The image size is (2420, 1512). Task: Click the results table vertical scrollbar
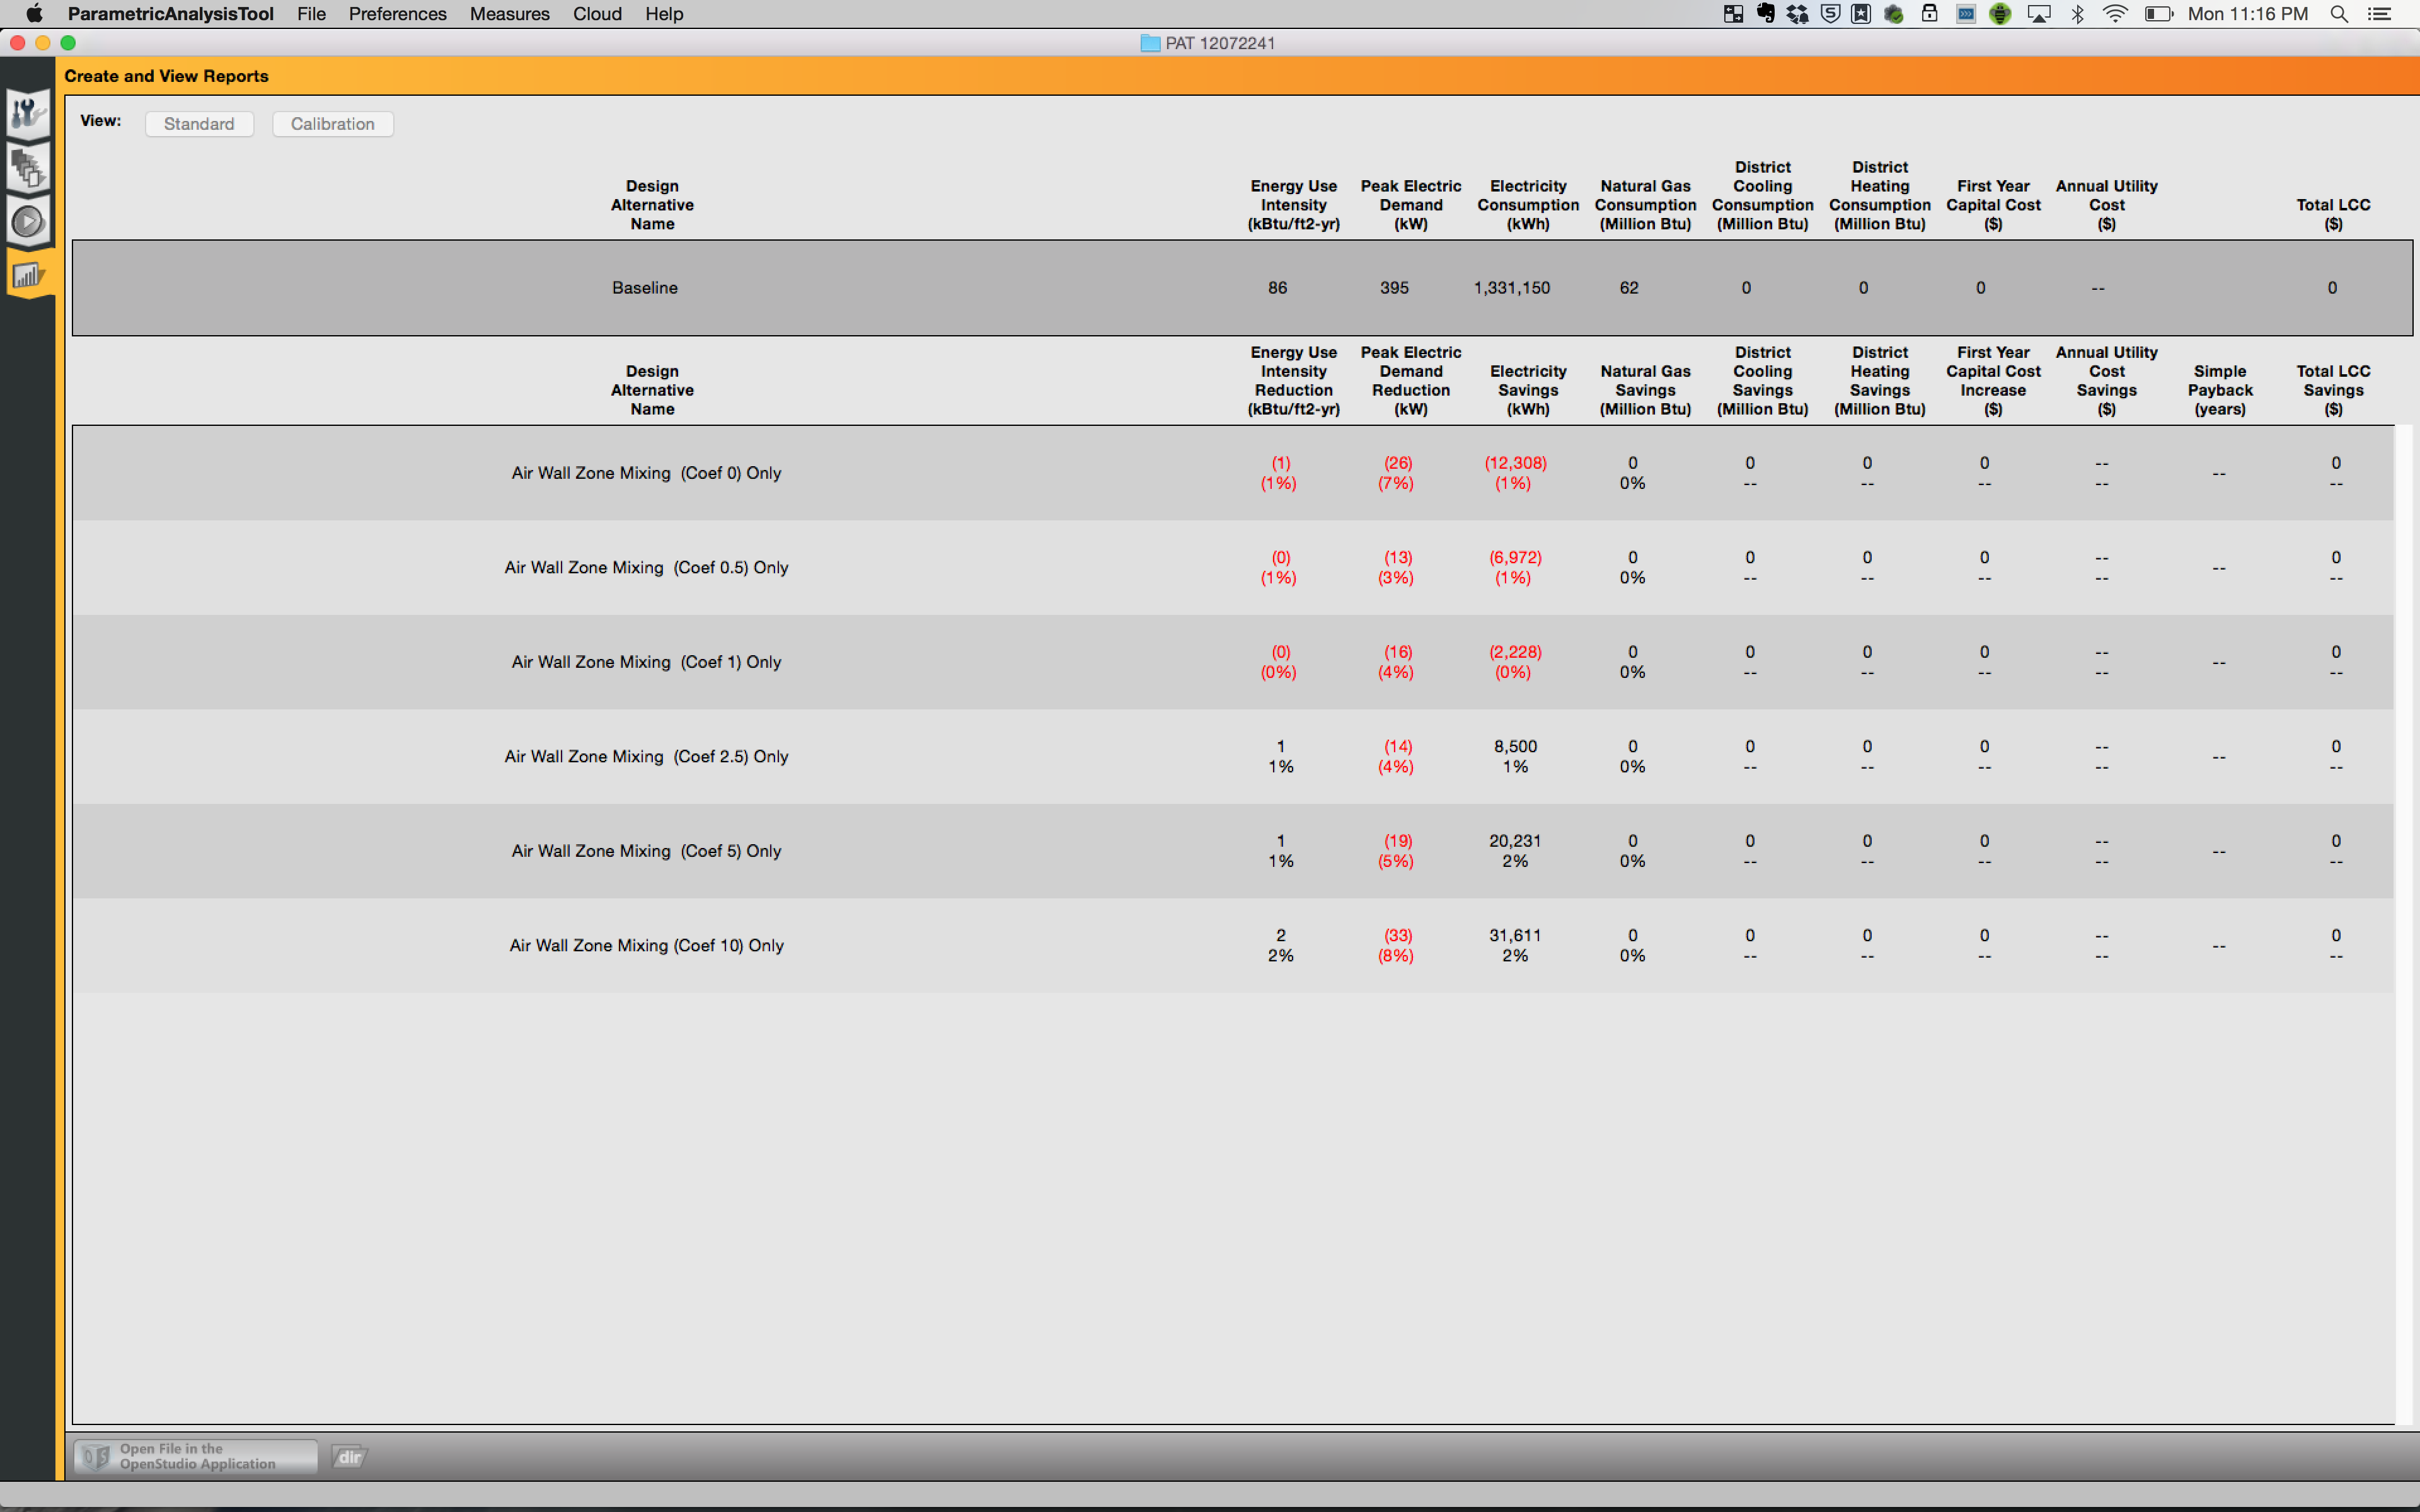click(x=2403, y=924)
